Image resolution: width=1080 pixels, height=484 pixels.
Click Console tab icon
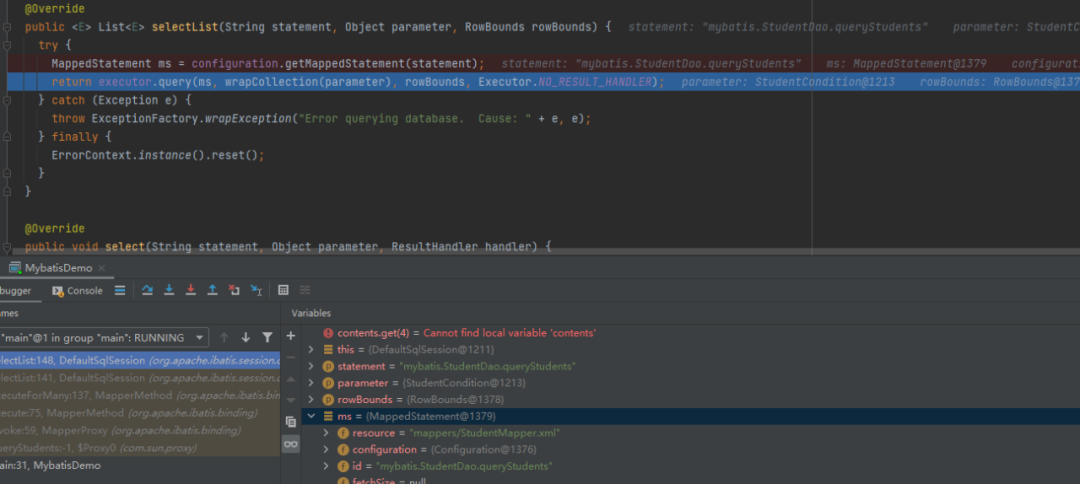[x=58, y=291]
